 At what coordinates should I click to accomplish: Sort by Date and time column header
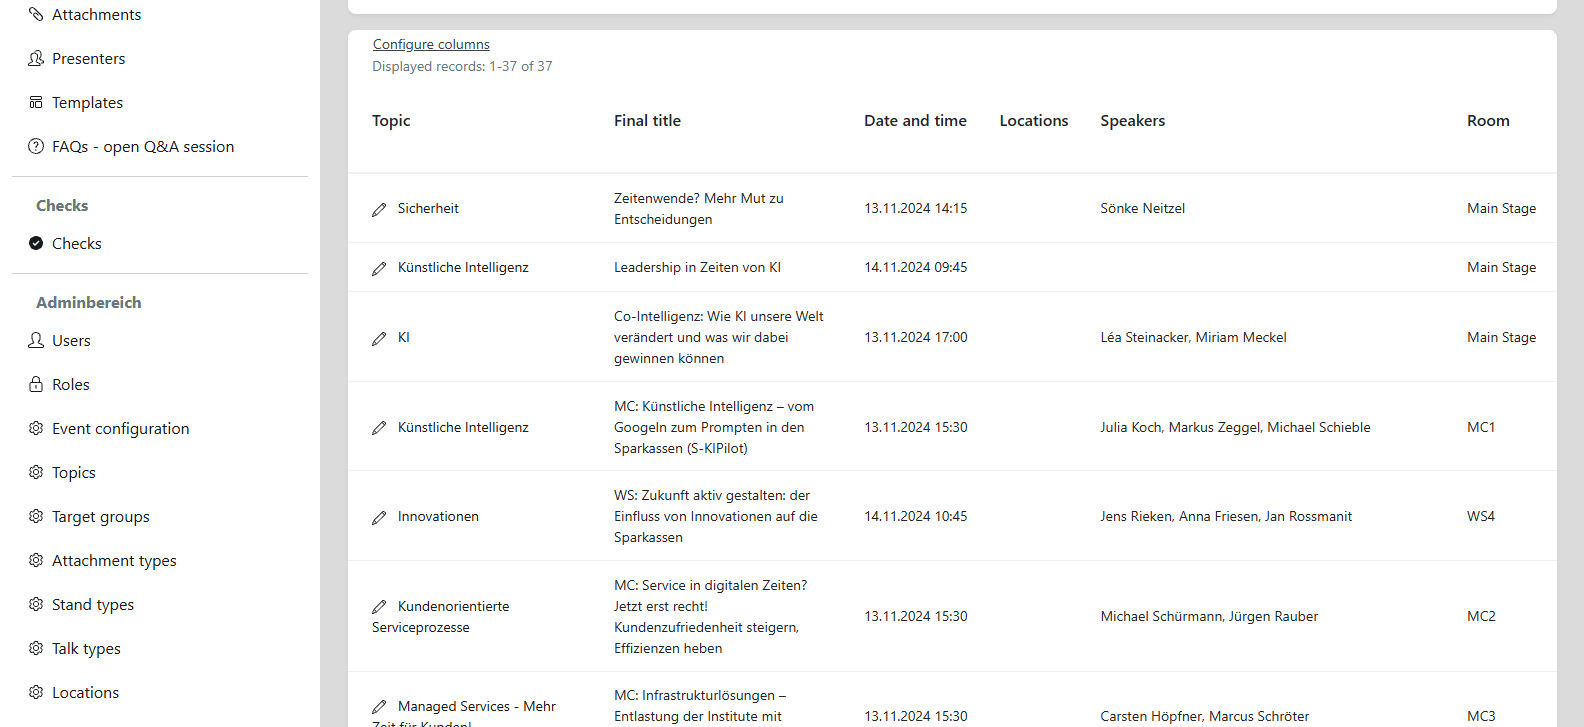(915, 120)
